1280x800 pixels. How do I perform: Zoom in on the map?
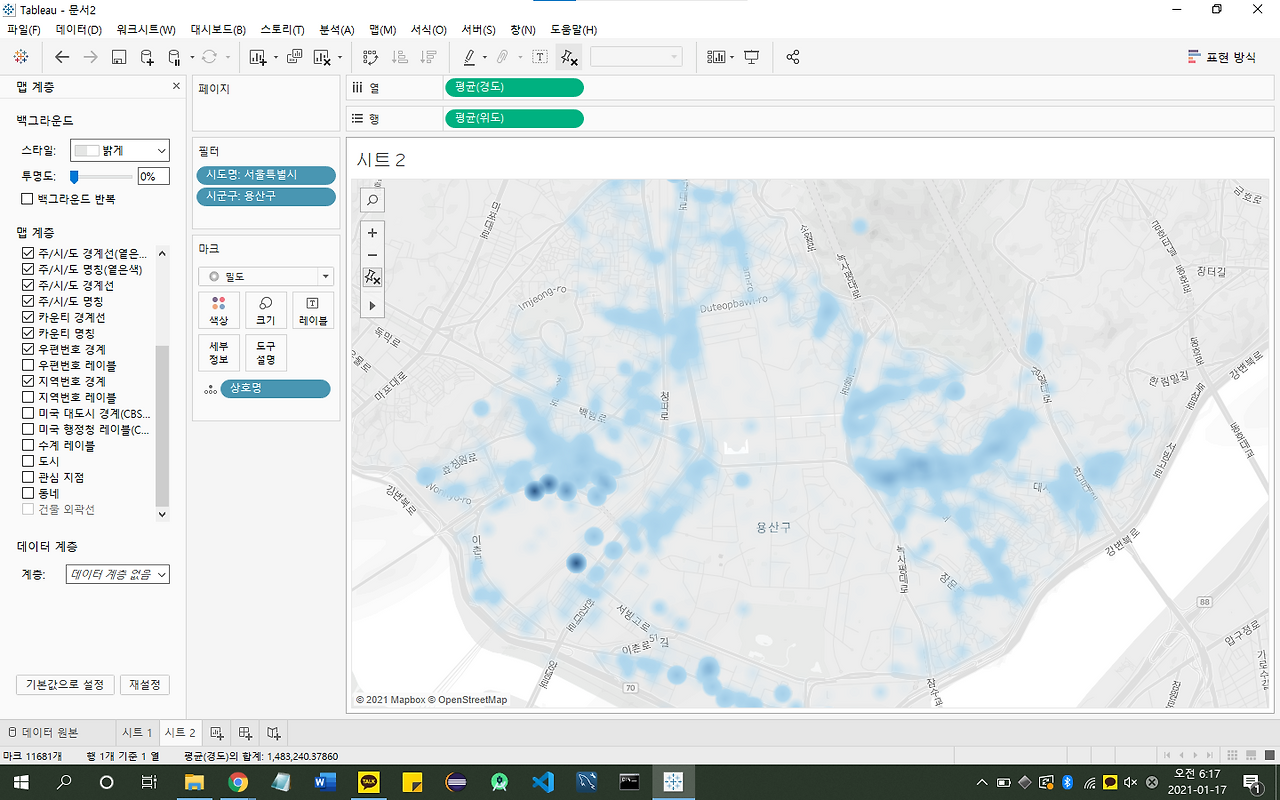point(372,233)
